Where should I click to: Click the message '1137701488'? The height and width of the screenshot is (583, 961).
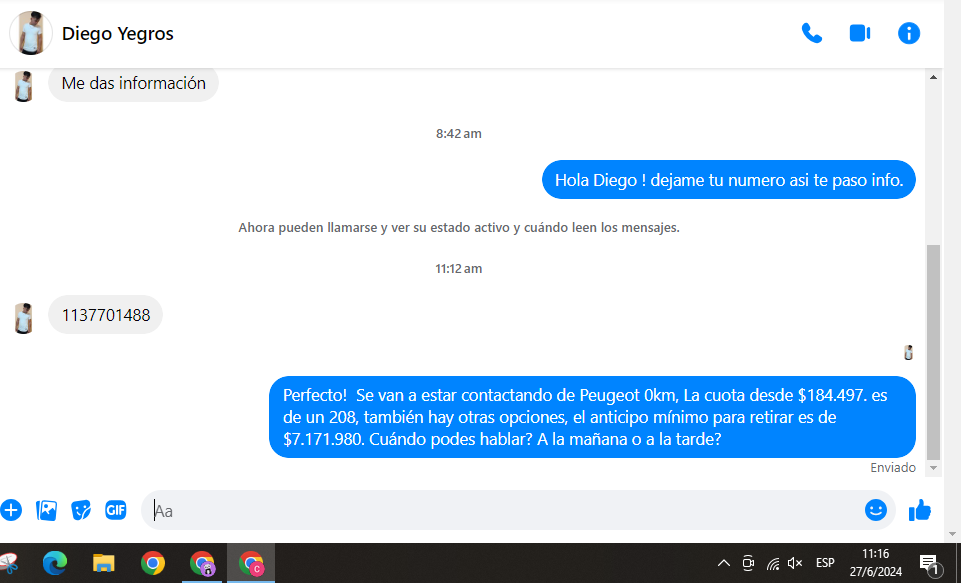(105, 315)
